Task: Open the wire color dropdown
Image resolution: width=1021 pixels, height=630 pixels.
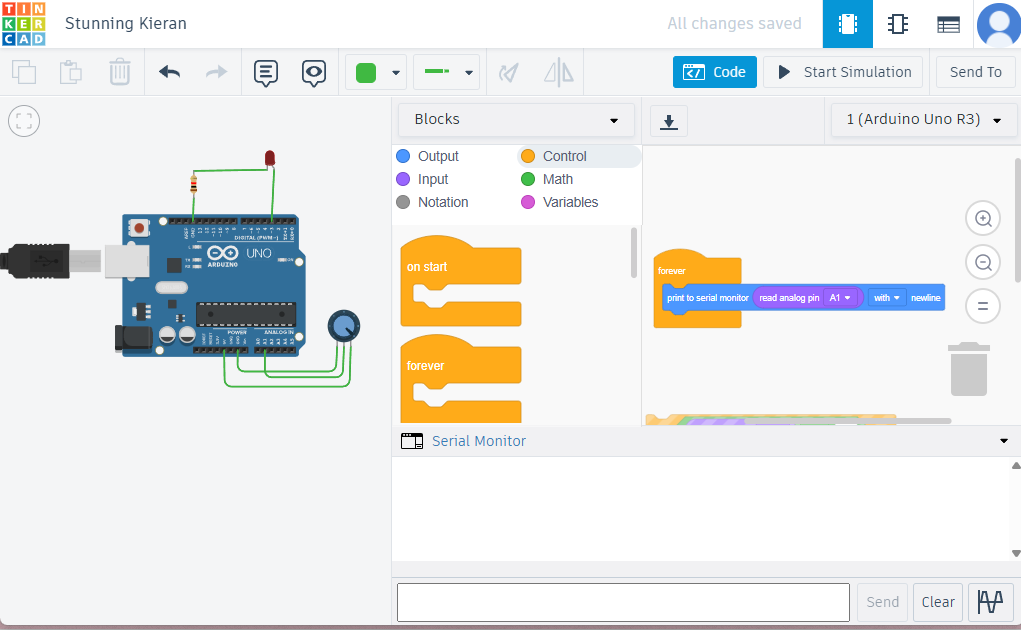Action: pos(395,72)
